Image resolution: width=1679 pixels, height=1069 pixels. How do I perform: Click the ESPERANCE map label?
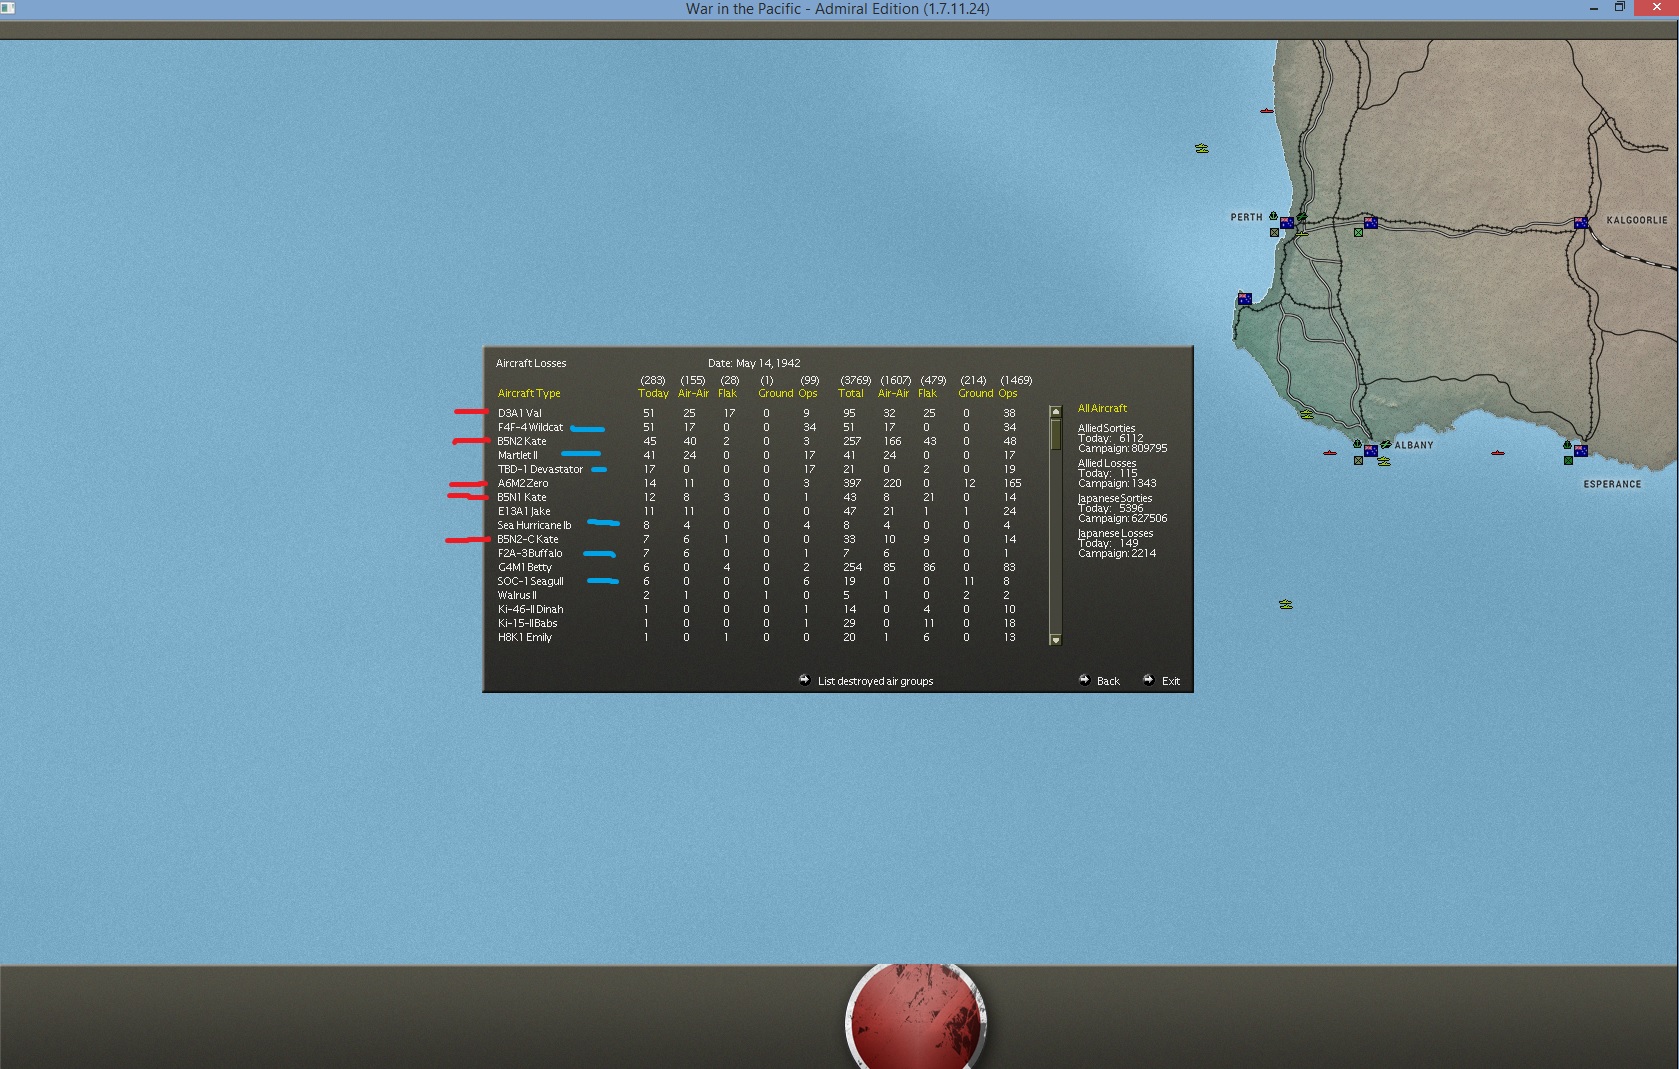point(1612,484)
